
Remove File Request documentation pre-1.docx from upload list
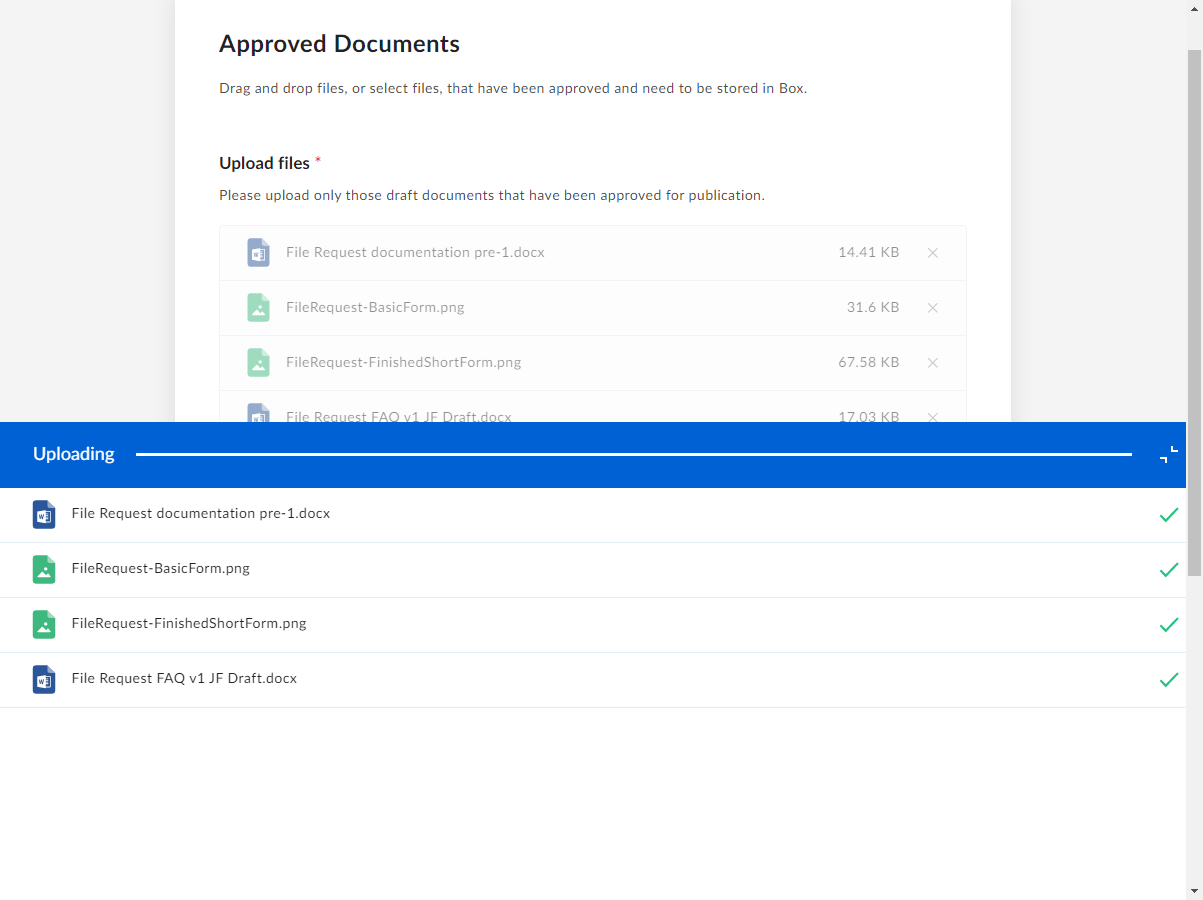point(933,252)
